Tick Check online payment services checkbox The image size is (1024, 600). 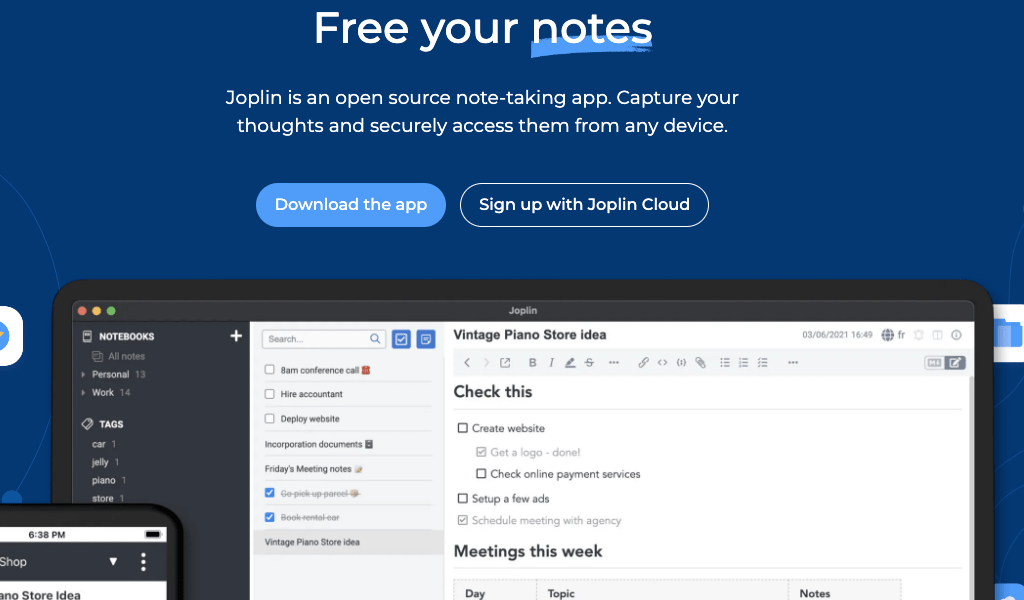click(481, 474)
